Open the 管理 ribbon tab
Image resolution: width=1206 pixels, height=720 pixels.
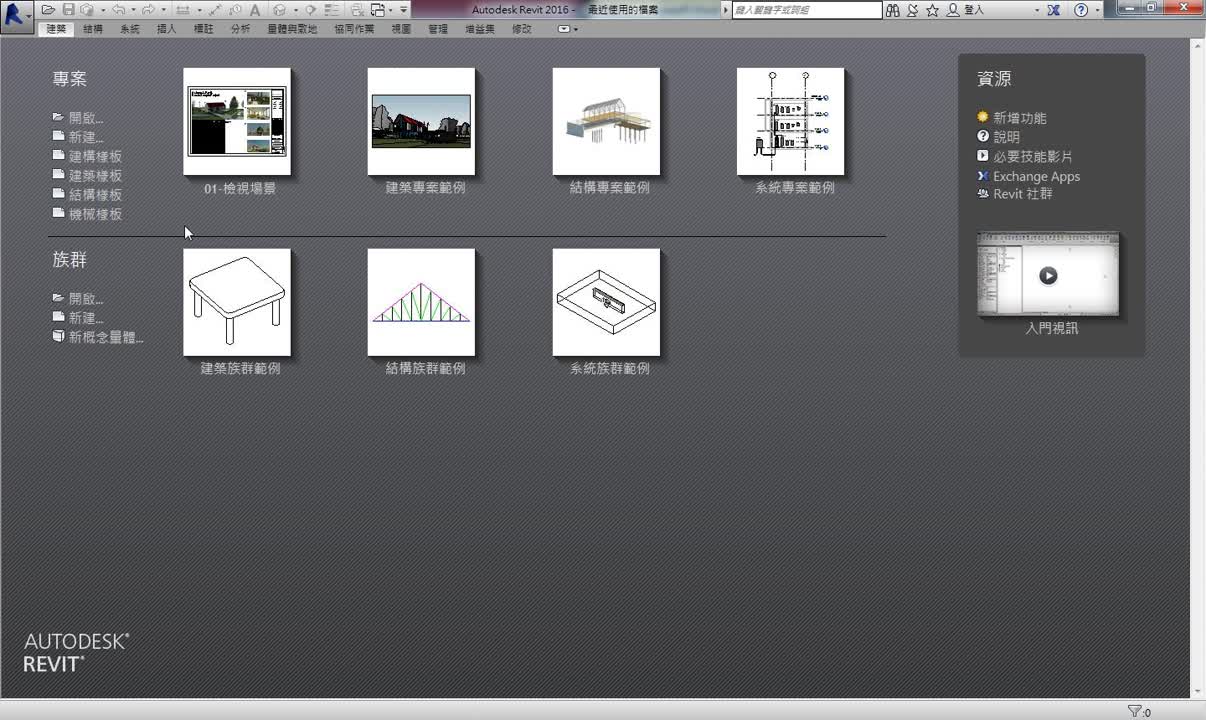(x=438, y=29)
